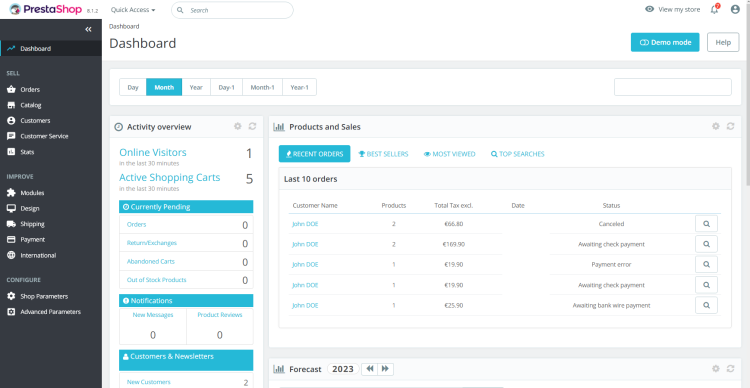View details of the Canceled order
The height and width of the screenshot is (388, 750).
tap(706, 224)
